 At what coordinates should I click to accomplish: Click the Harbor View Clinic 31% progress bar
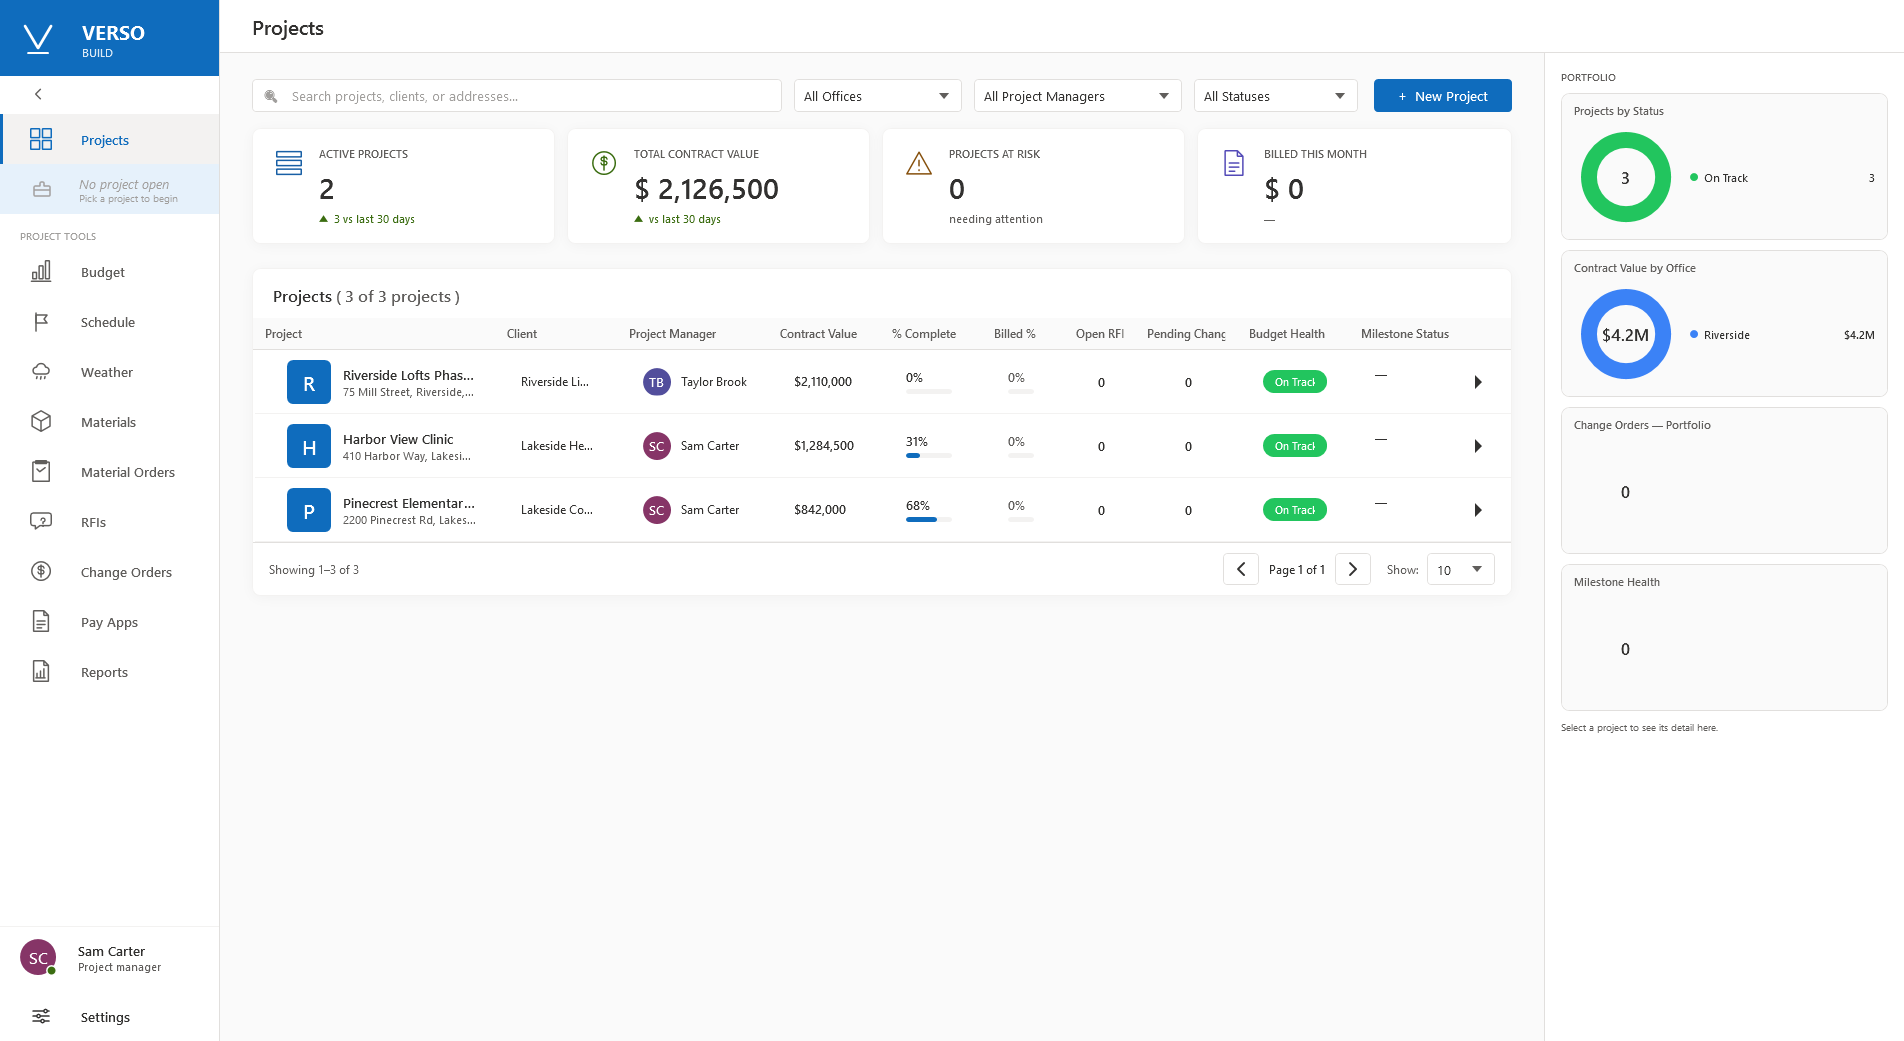click(928, 456)
